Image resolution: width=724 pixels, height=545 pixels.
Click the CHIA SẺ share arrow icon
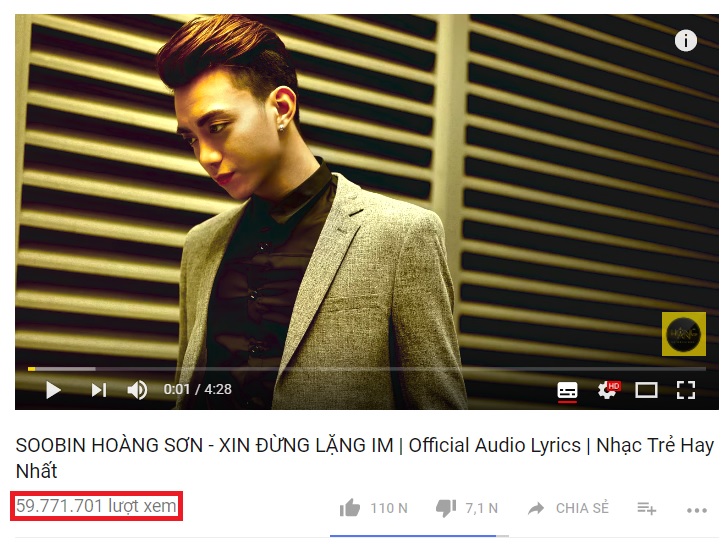tap(536, 509)
